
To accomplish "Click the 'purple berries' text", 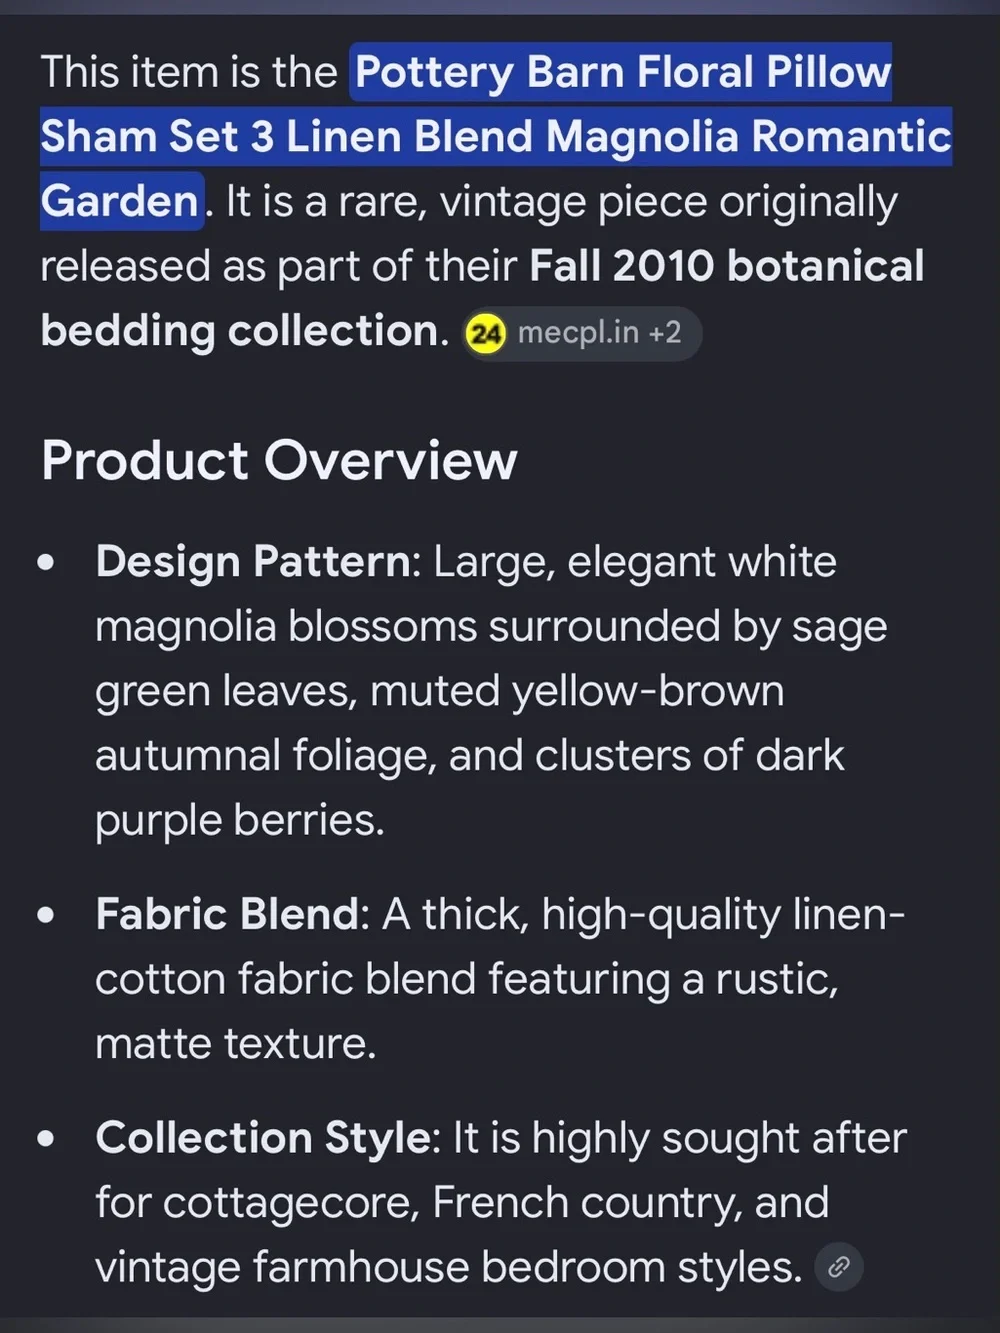I will click(239, 821).
